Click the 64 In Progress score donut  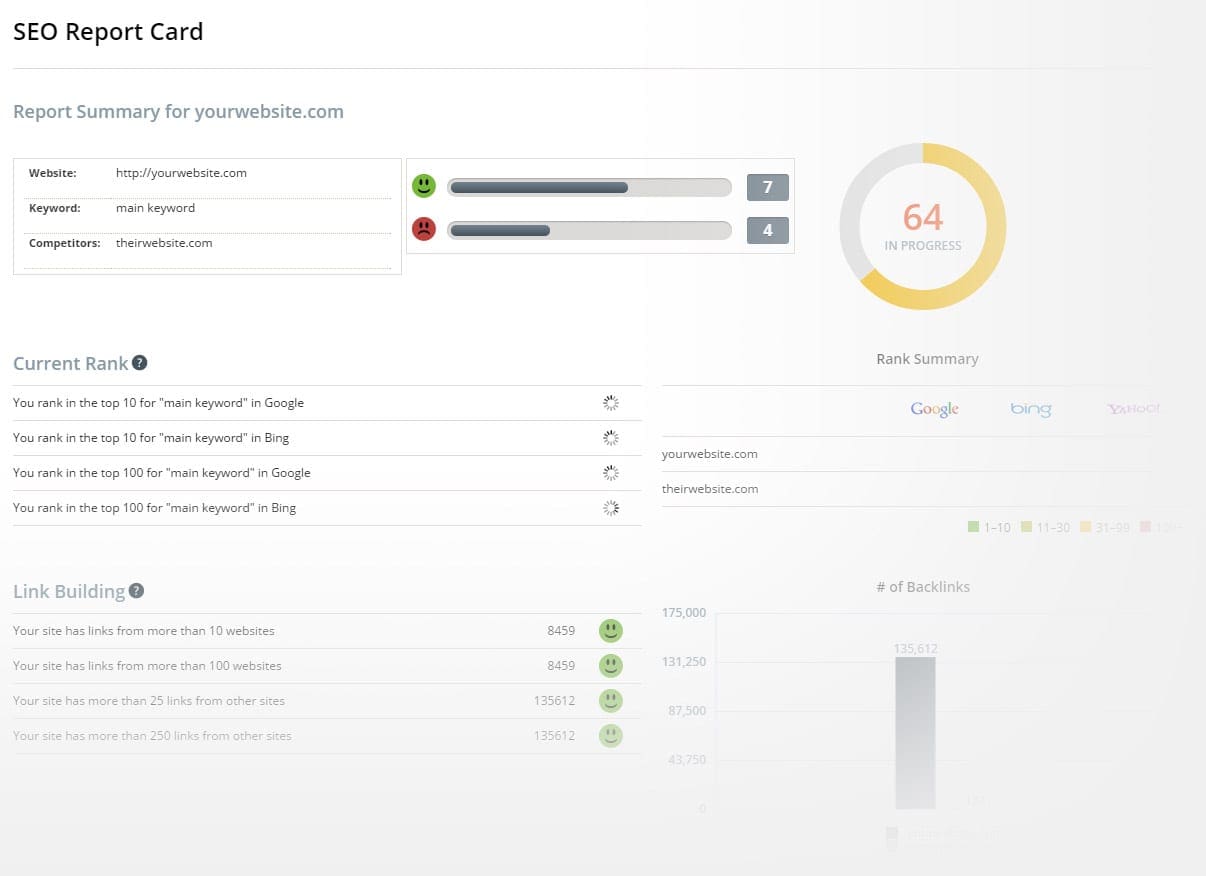point(922,226)
